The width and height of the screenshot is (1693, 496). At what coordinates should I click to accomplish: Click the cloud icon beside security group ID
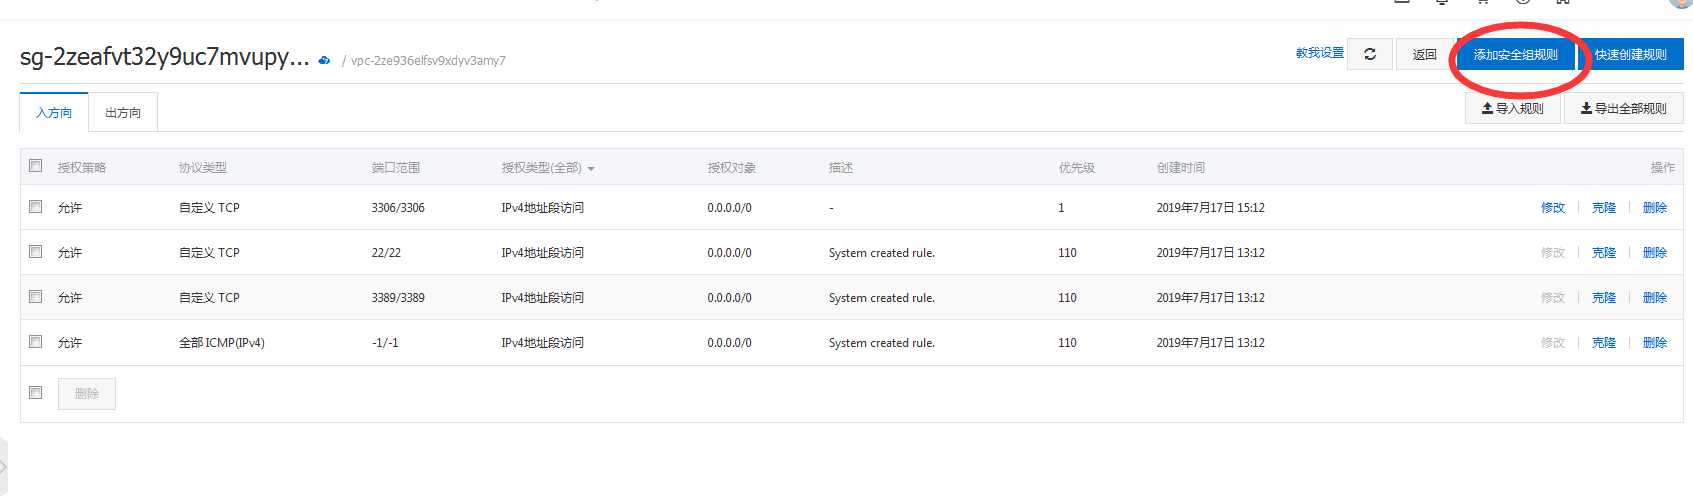(x=324, y=60)
